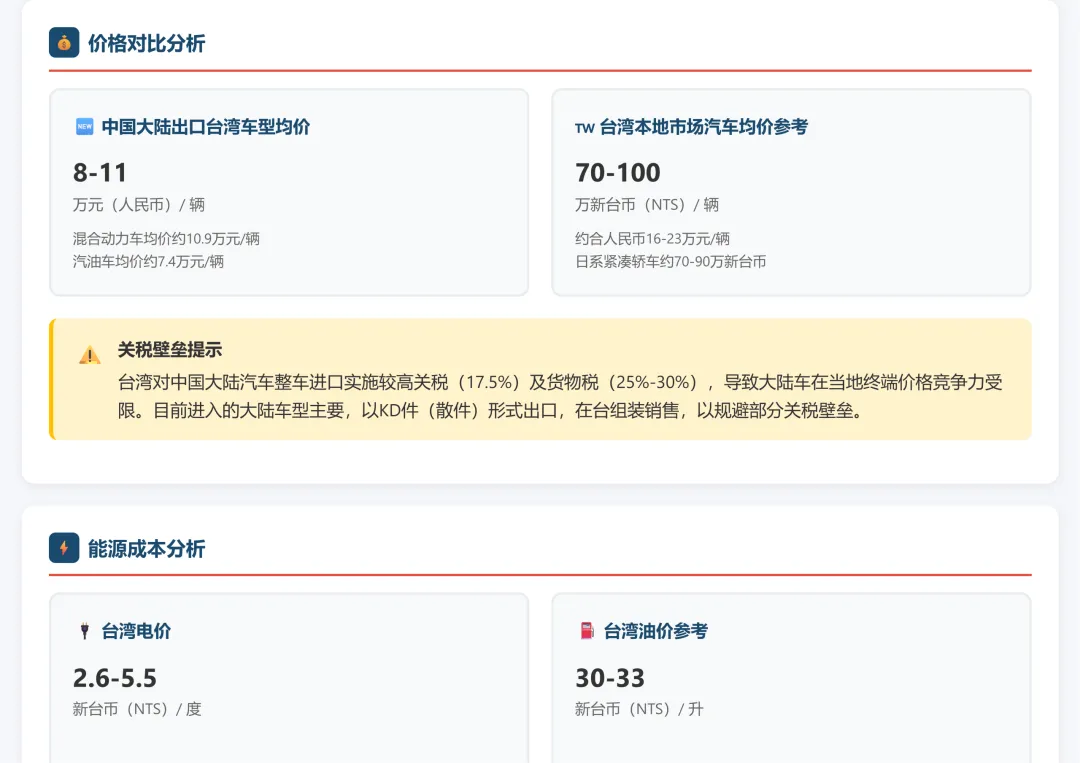
Task: Click the NEW badge icon before 中国大陆出口台湾车型均价
Action: pos(87,126)
